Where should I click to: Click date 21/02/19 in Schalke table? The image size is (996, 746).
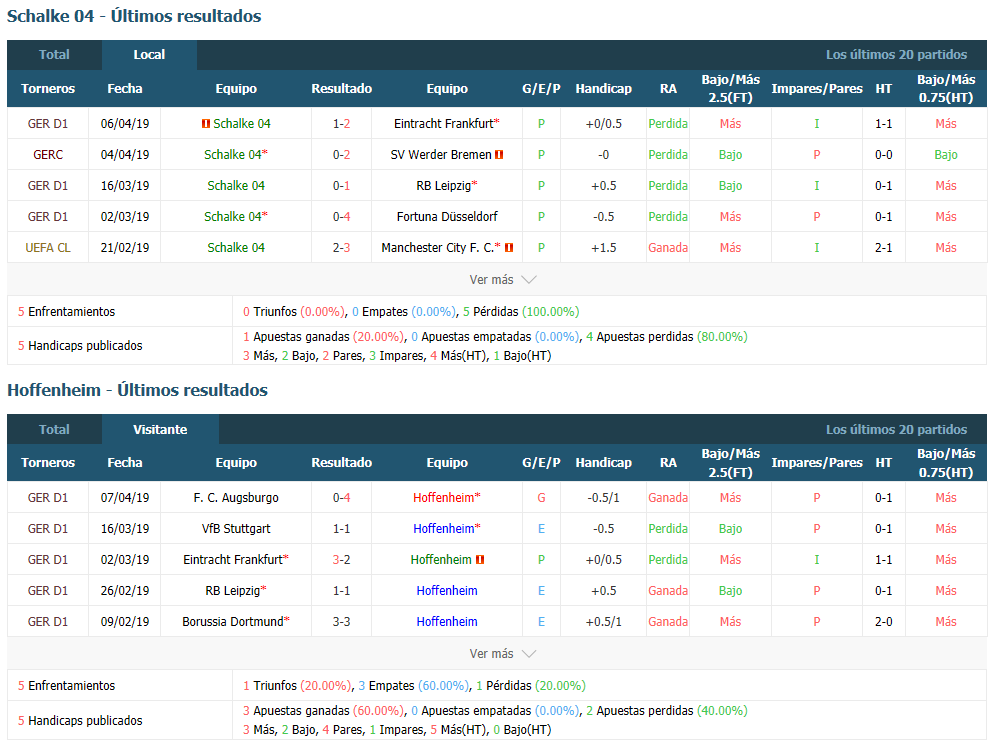[125, 248]
